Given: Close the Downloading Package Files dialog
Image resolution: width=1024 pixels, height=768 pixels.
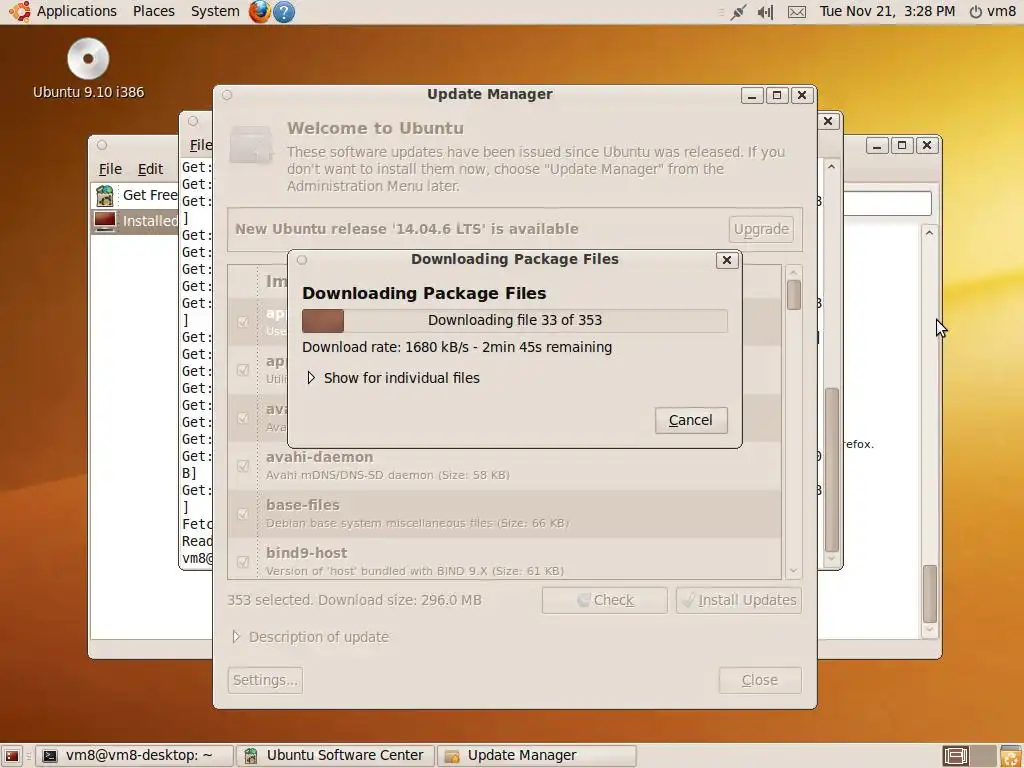Looking at the screenshot, I should (726, 260).
